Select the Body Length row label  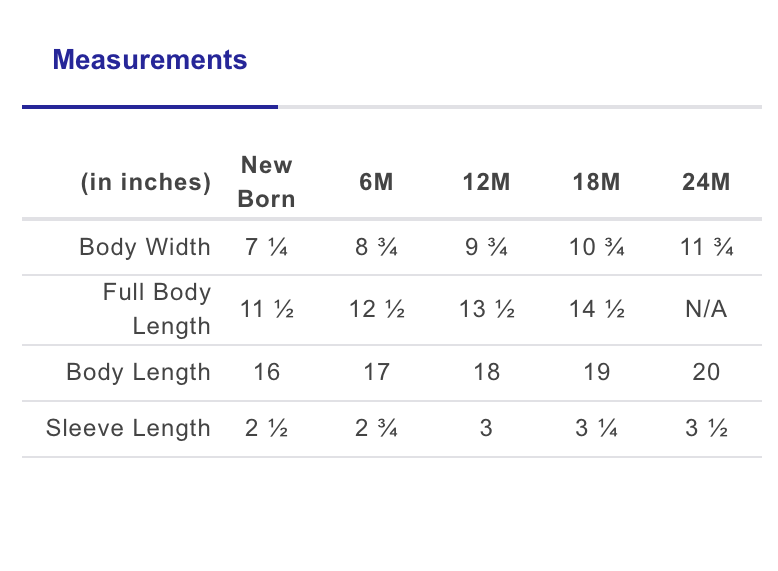coord(139,373)
